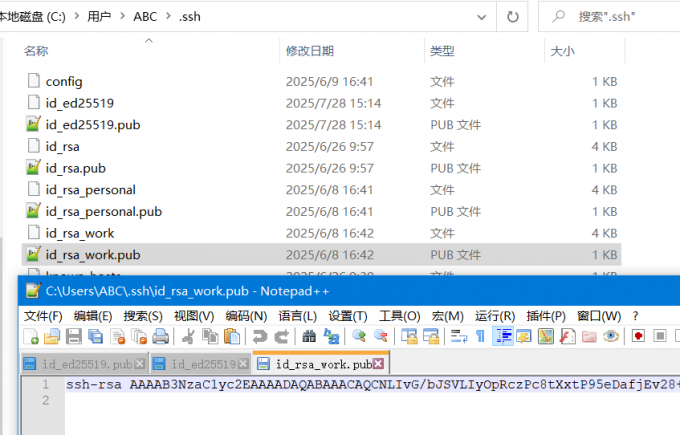Open the 语言(L) menu
Image resolution: width=680 pixels, height=435 pixels.
(x=298, y=316)
